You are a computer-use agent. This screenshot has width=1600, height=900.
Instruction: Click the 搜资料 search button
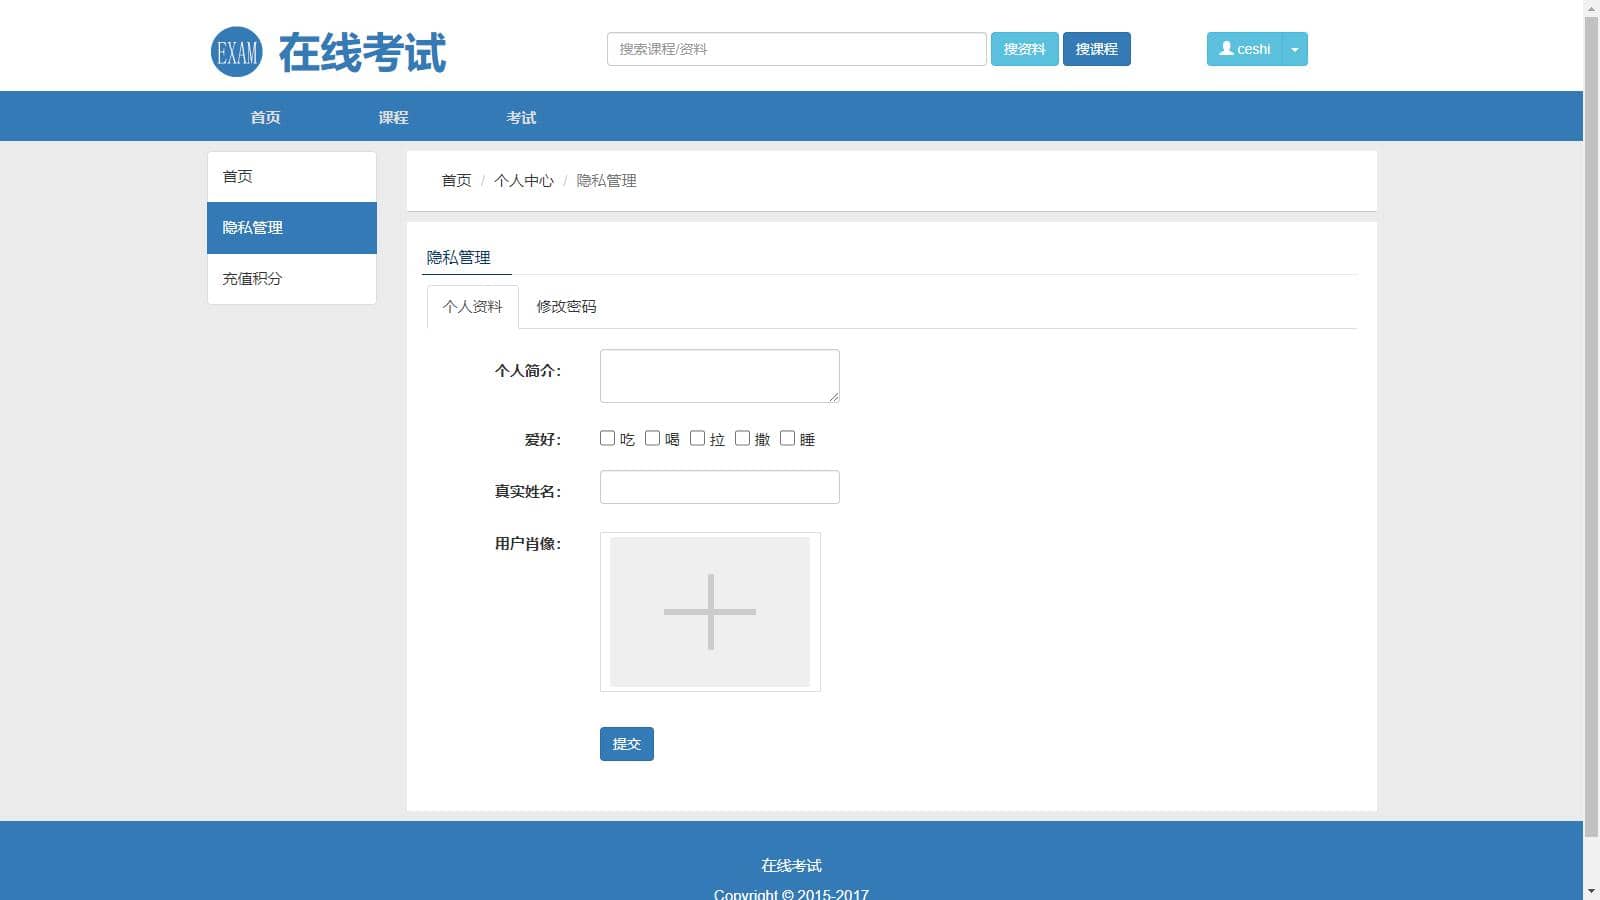(1024, 49)
